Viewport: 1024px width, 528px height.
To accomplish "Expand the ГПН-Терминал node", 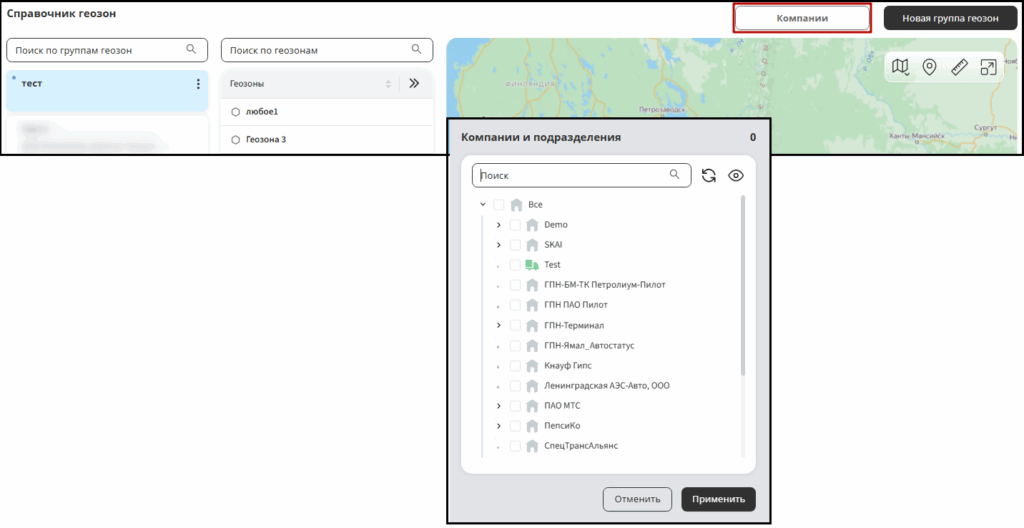I will coord(499,325).
